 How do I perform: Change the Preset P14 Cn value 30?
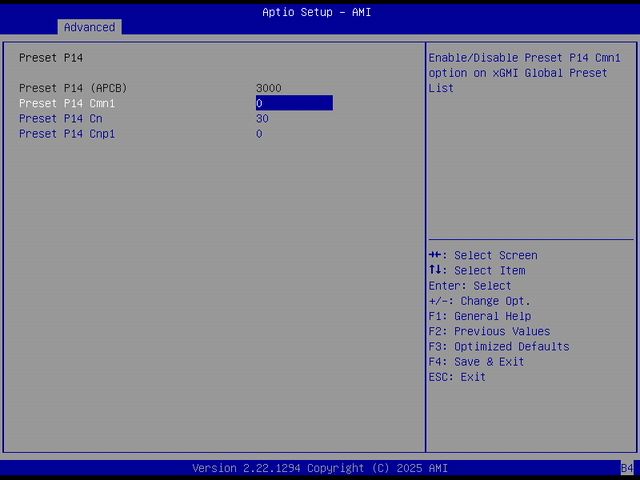tap(262, 119)
